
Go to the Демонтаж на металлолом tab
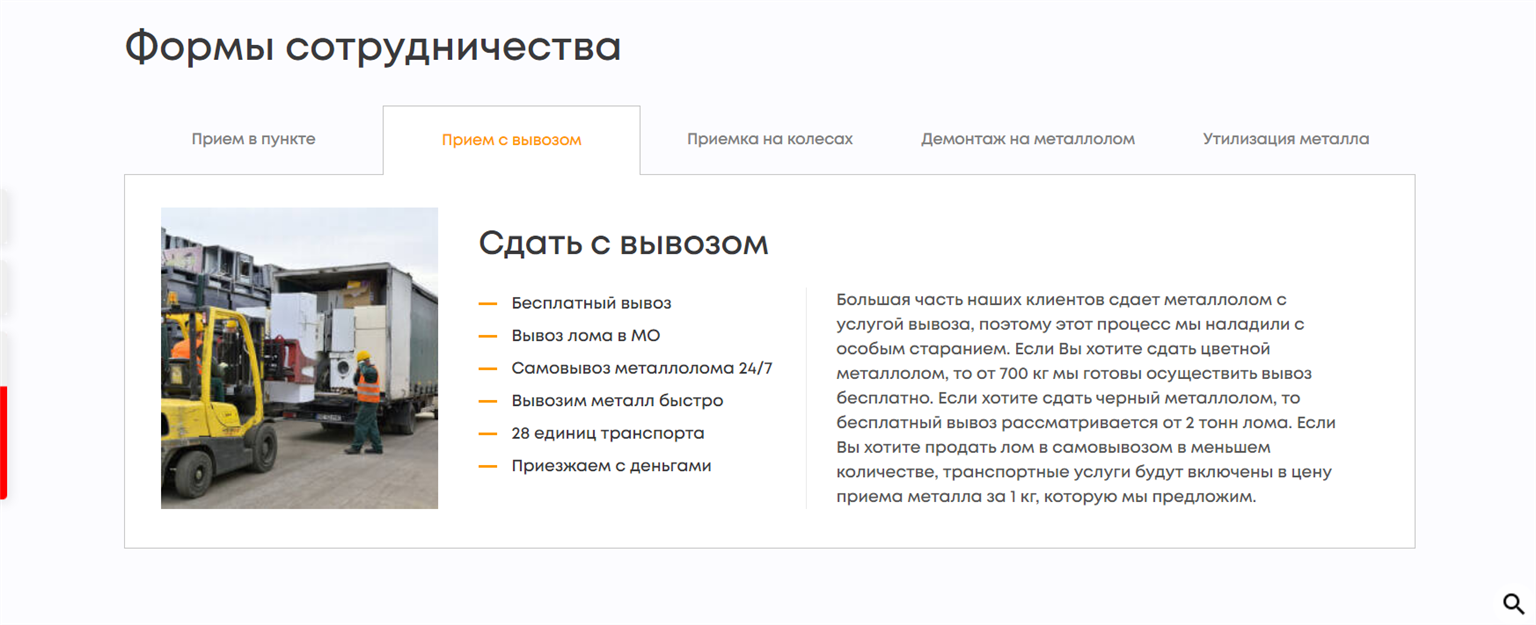1027,139
